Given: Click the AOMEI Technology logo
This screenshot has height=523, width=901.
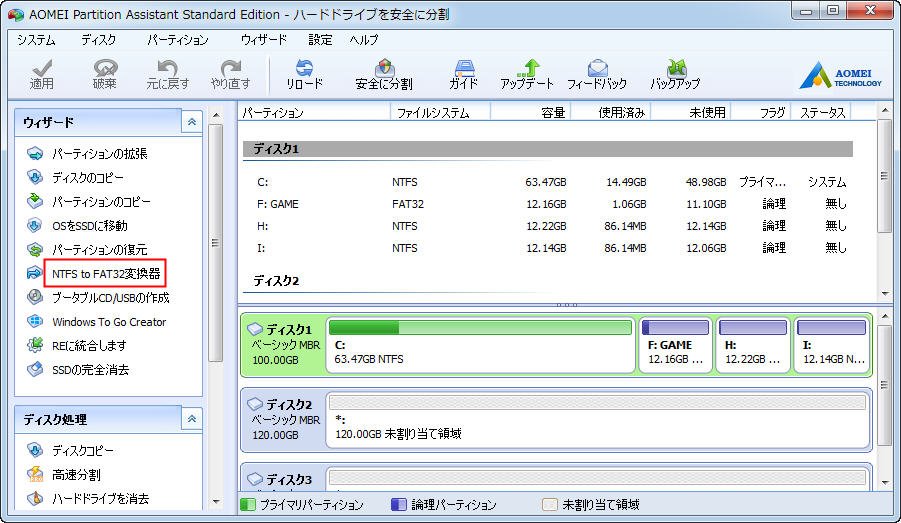Looking at the screenshot, I should click(x=840, y=76).
